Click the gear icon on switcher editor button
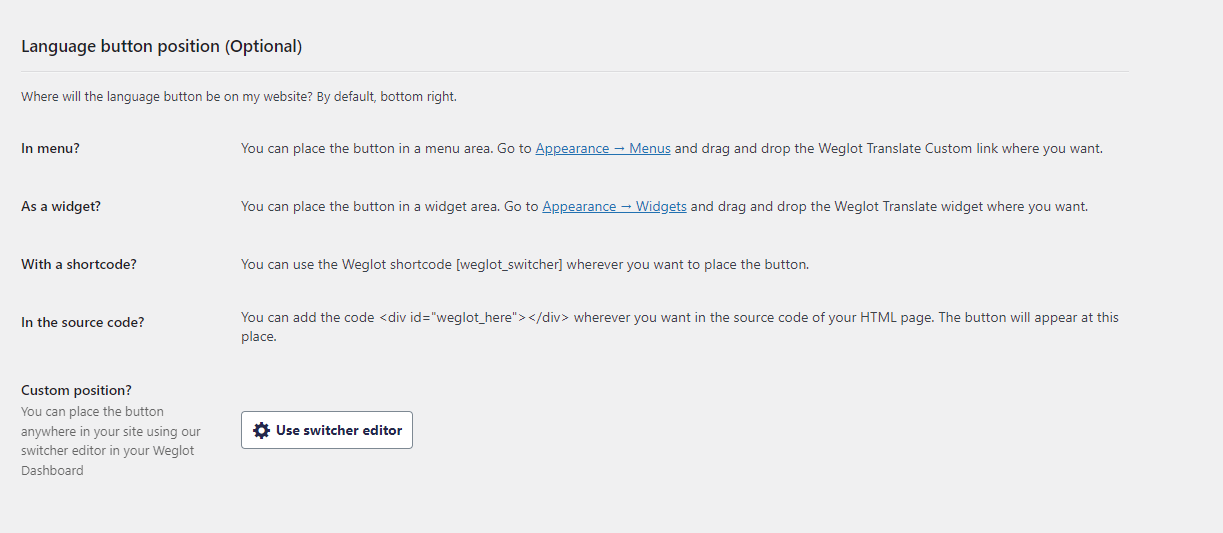Image resolution: width=1223 pixels, height=533 pixels. (262, 430)
